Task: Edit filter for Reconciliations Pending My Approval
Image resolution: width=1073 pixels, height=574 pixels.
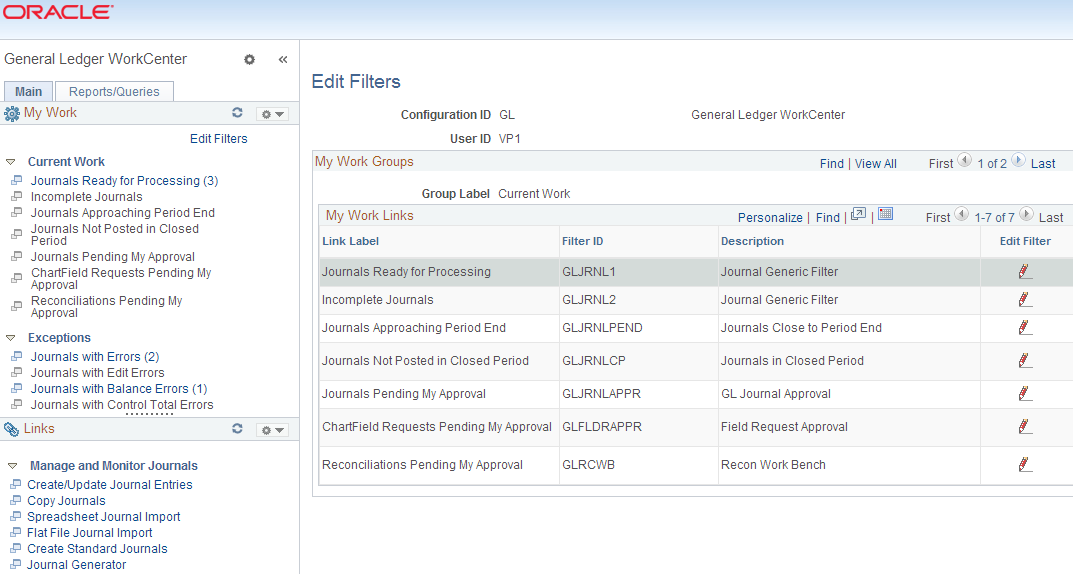Action: pos(1024,465)
